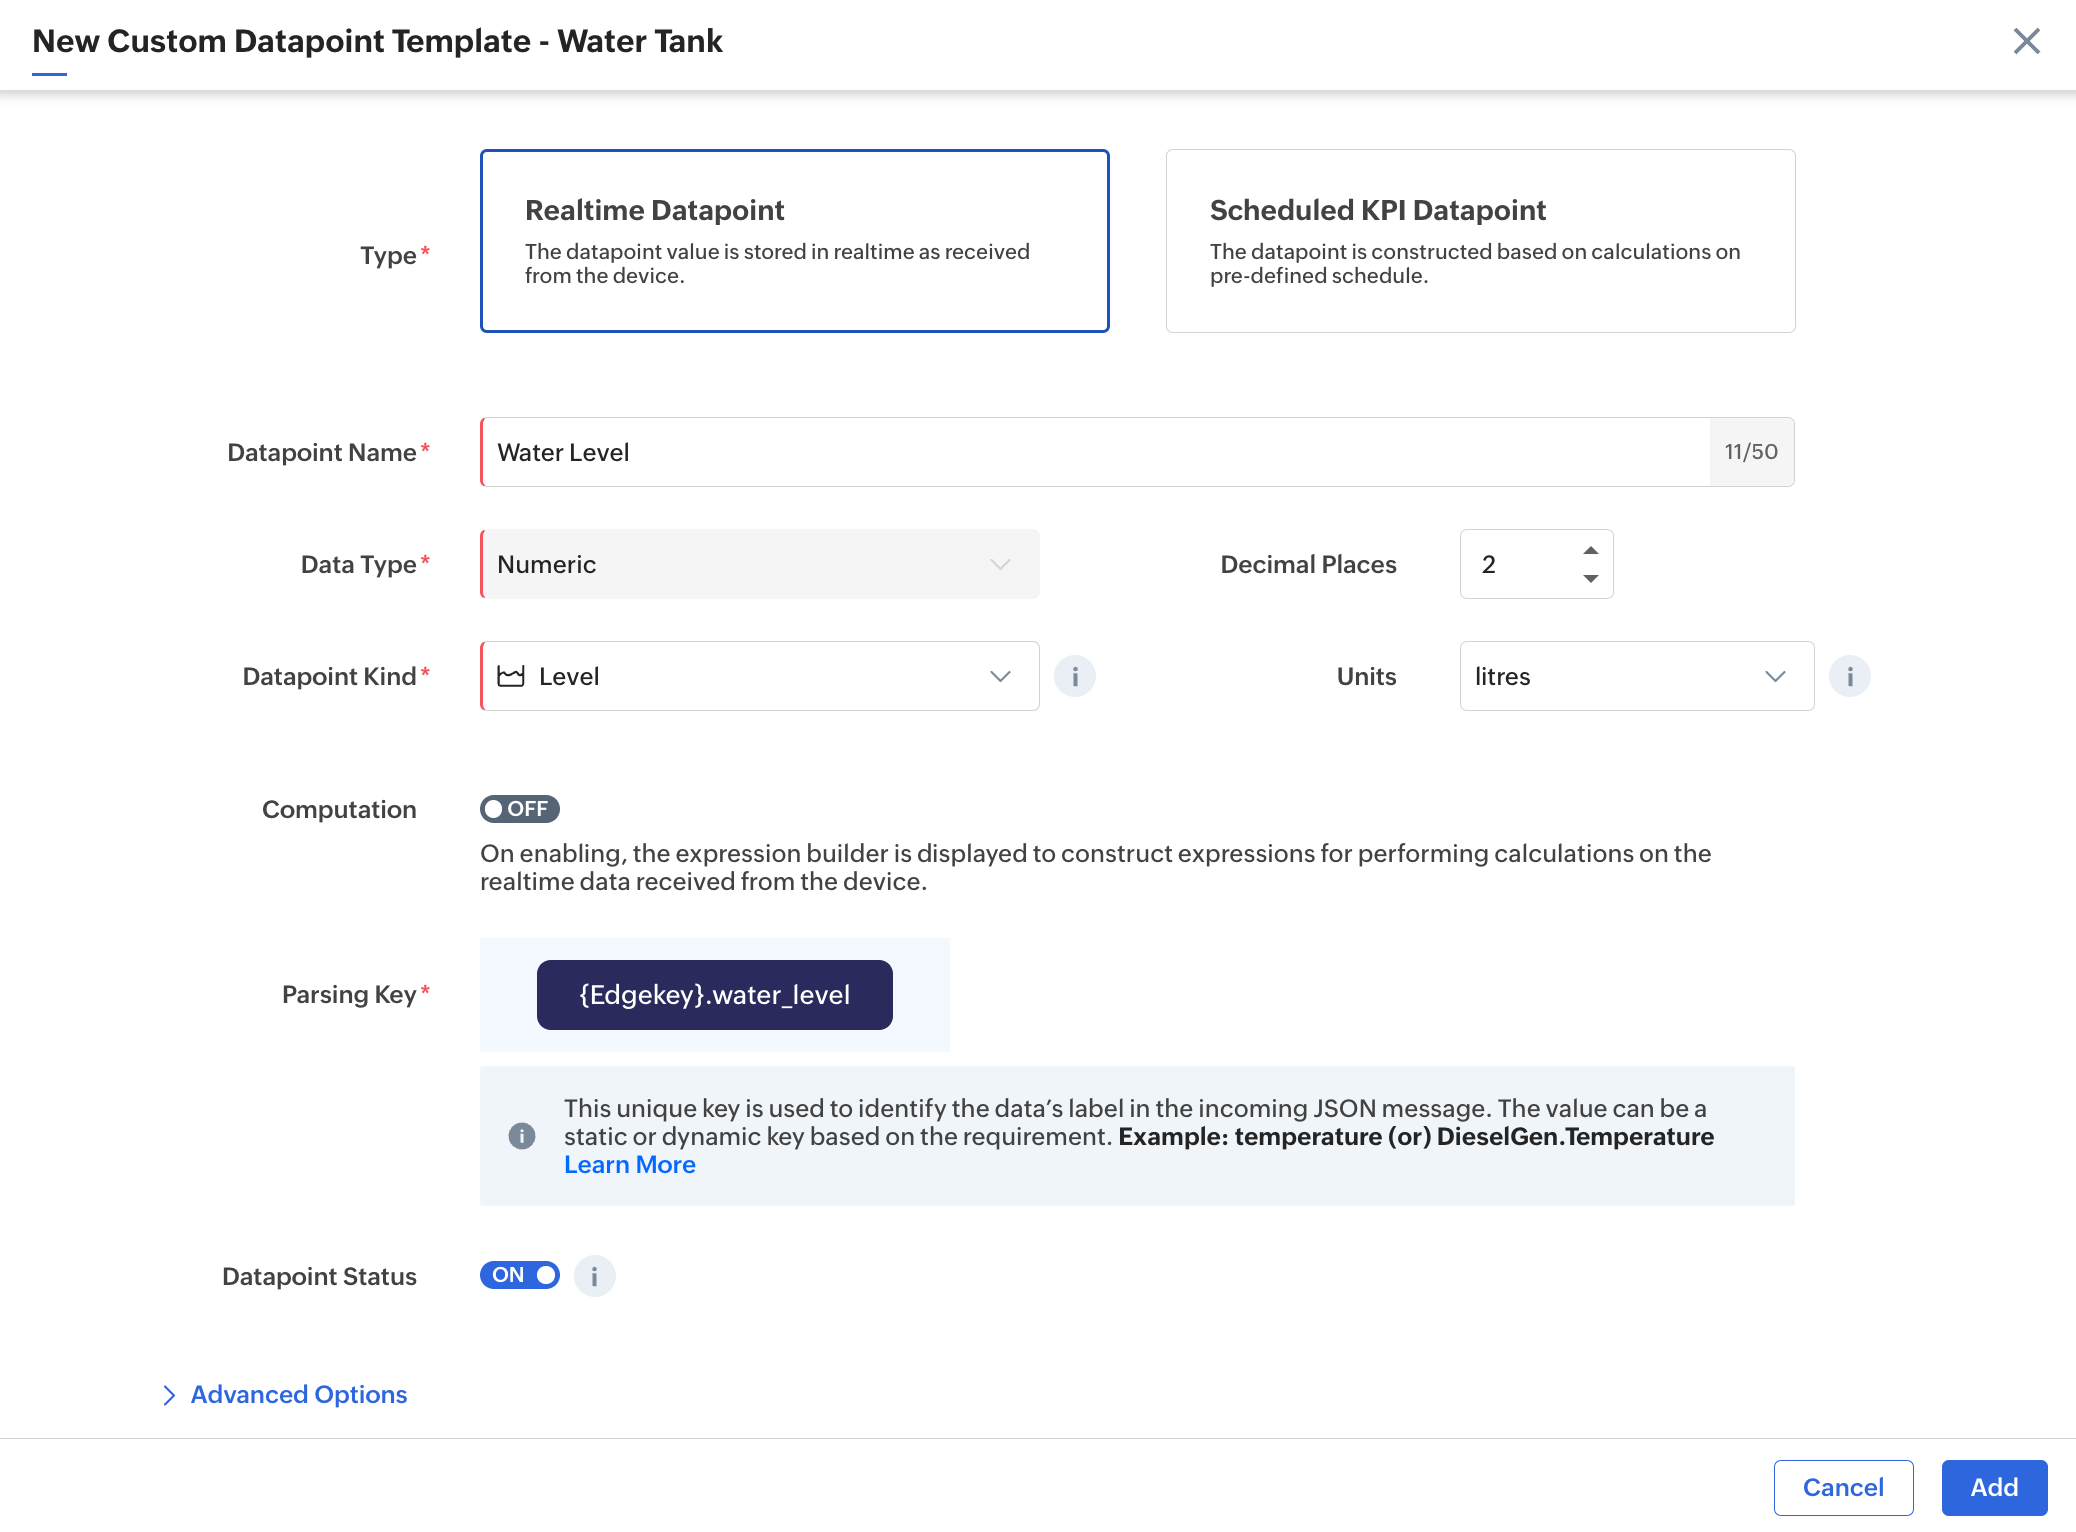The width and height of the screenshot is (2076, 1532).
Task: Close the New Custom Datapoint Template dialog
Action: (x=2026, y=41)
